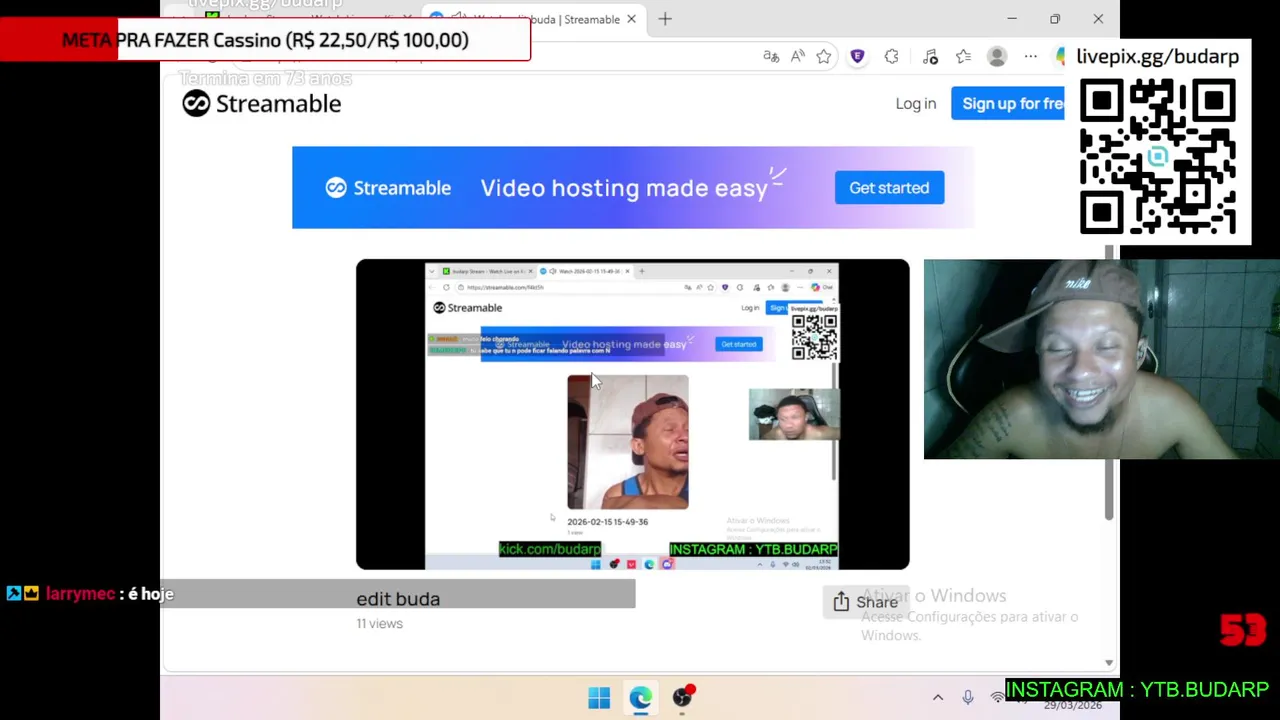Restore down the browser window
Viewport: 1280px width, 720px height.
click(x=1055, y=19)
